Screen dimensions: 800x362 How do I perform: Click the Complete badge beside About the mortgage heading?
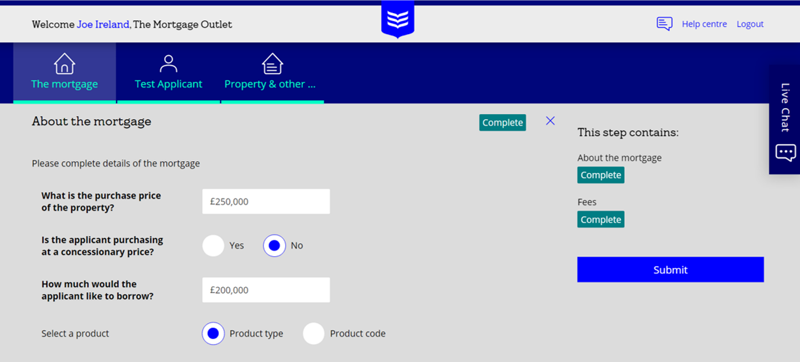(503, 122)
